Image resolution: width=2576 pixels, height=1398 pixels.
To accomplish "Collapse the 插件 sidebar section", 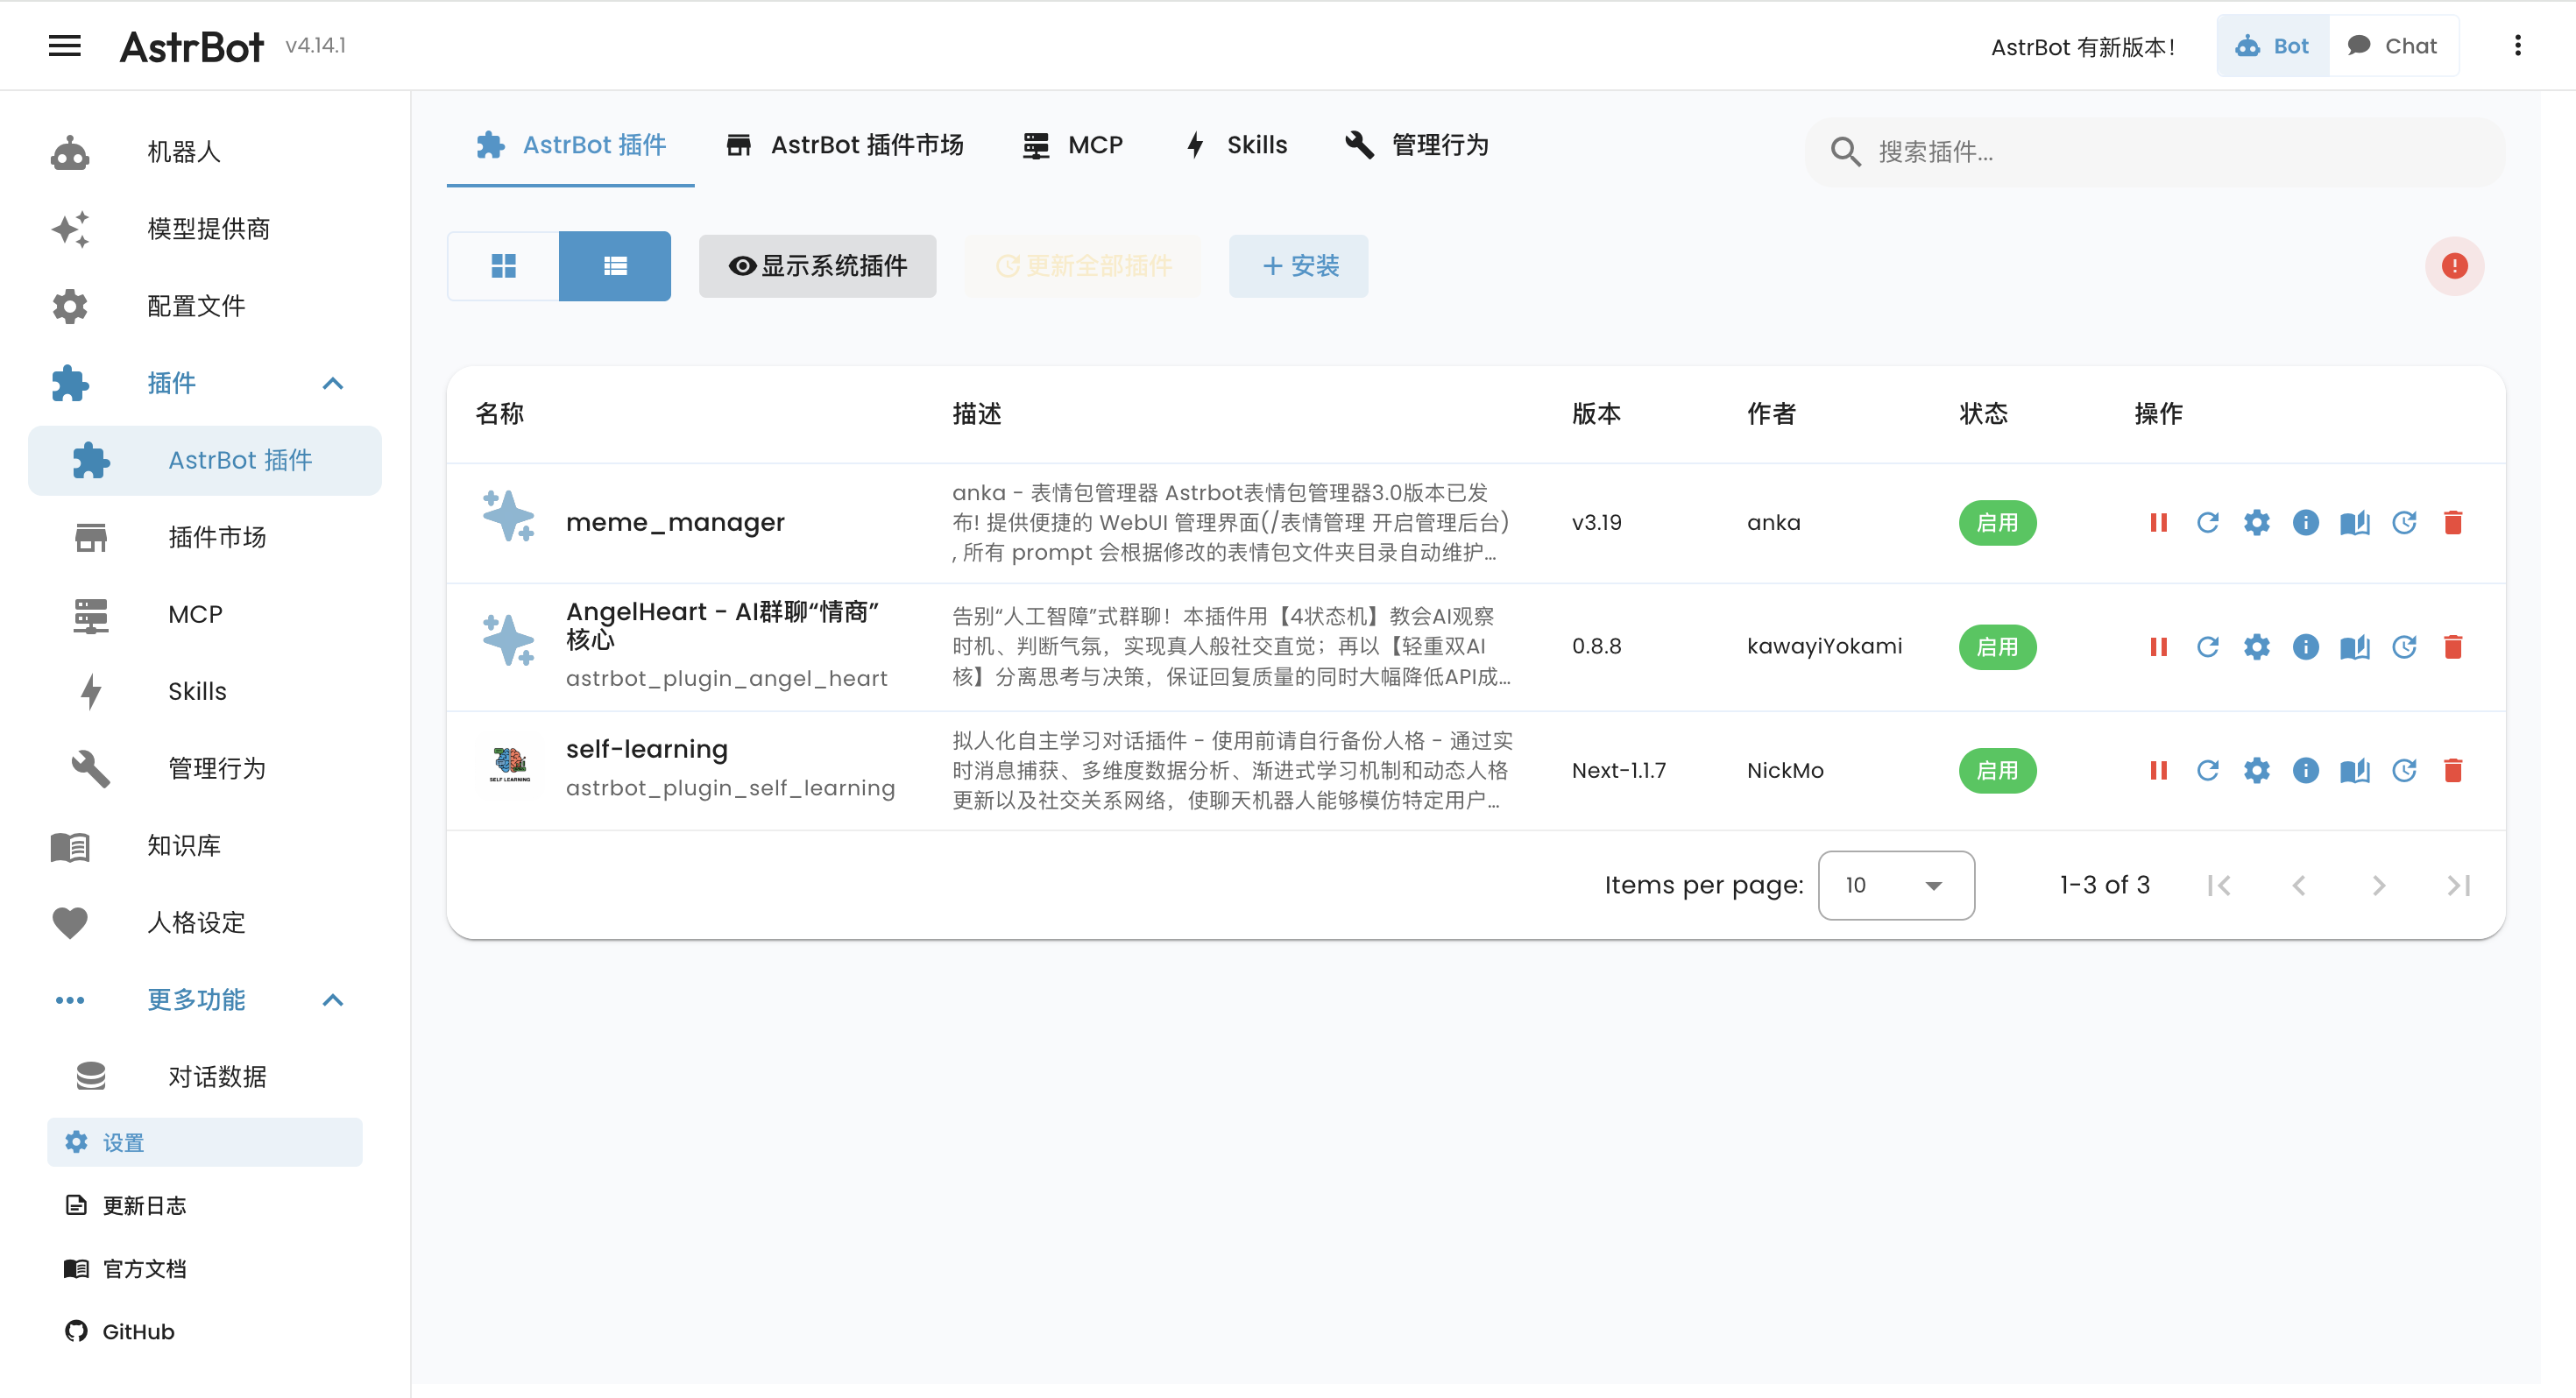I will (x=333, y=383).
